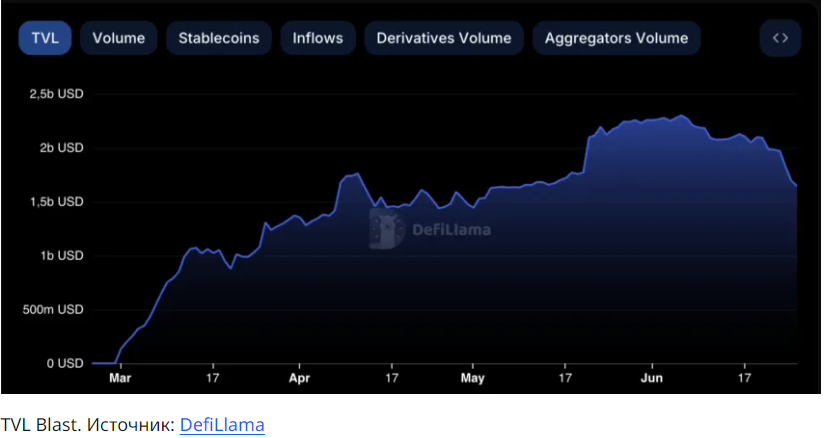Click the 0 USD axis label
The image size is (825, 438).
65,363
